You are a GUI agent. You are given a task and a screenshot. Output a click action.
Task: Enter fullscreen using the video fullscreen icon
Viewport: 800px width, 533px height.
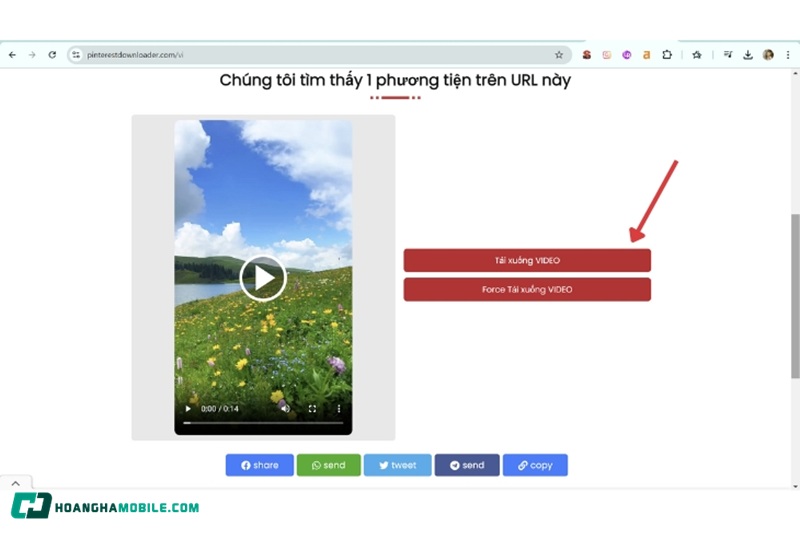click(x=312, y=409)
